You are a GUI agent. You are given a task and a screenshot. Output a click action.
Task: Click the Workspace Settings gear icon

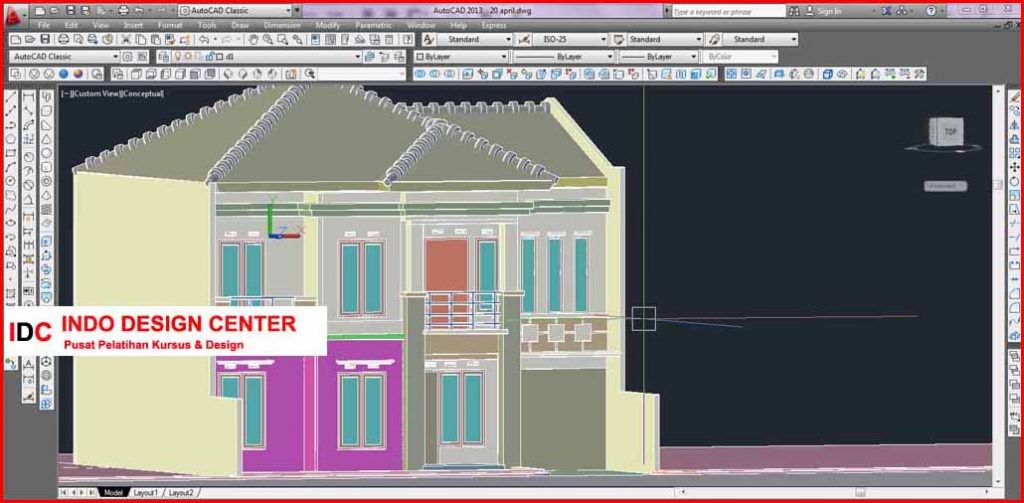(x=128, y=57)
